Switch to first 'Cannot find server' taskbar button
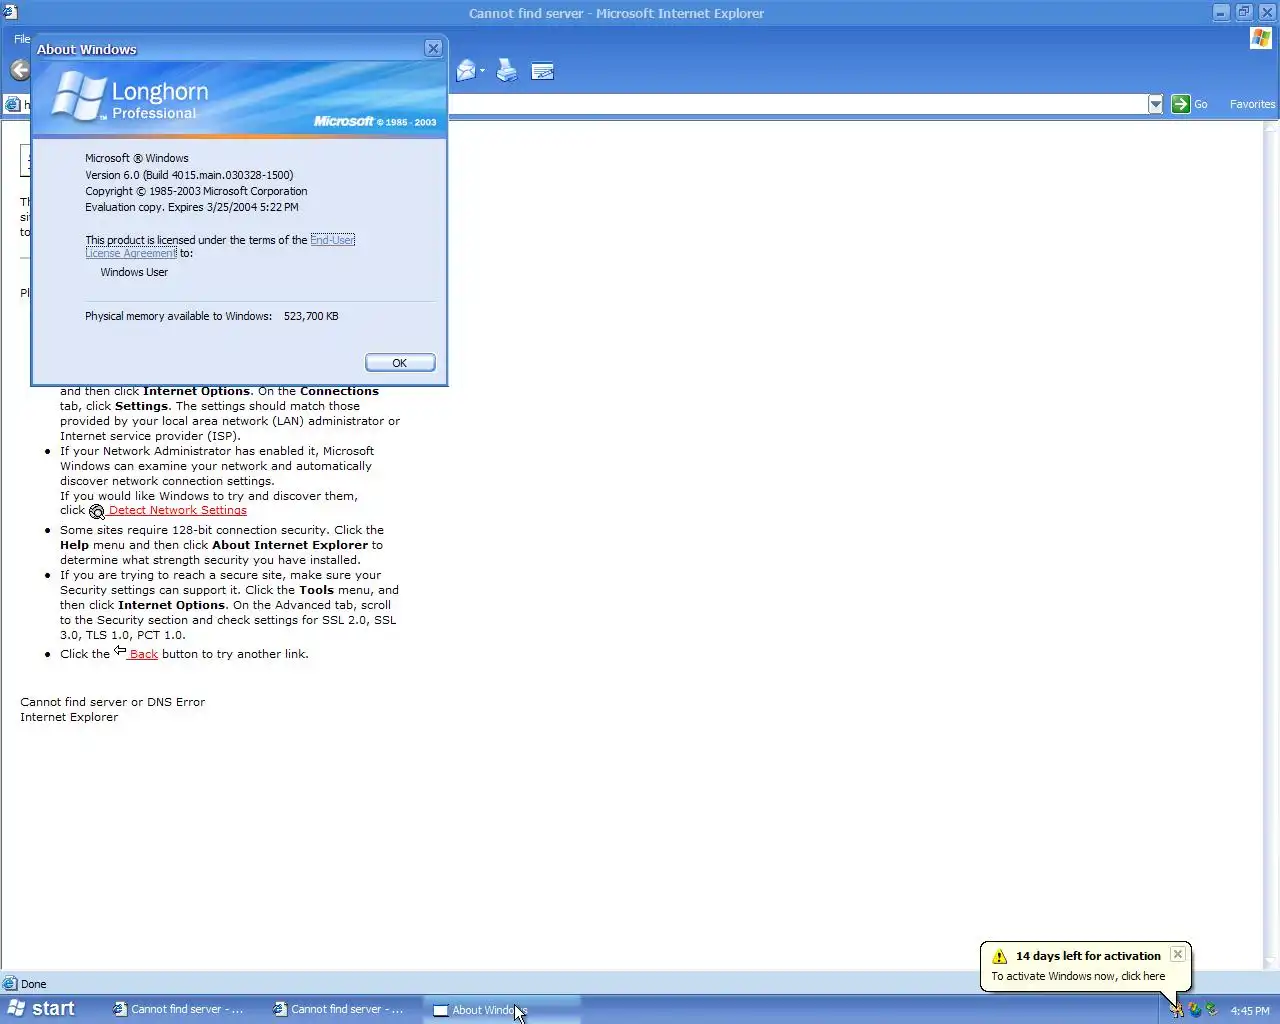Screen dimensions: 1280x1024 tap(179, 1009)
